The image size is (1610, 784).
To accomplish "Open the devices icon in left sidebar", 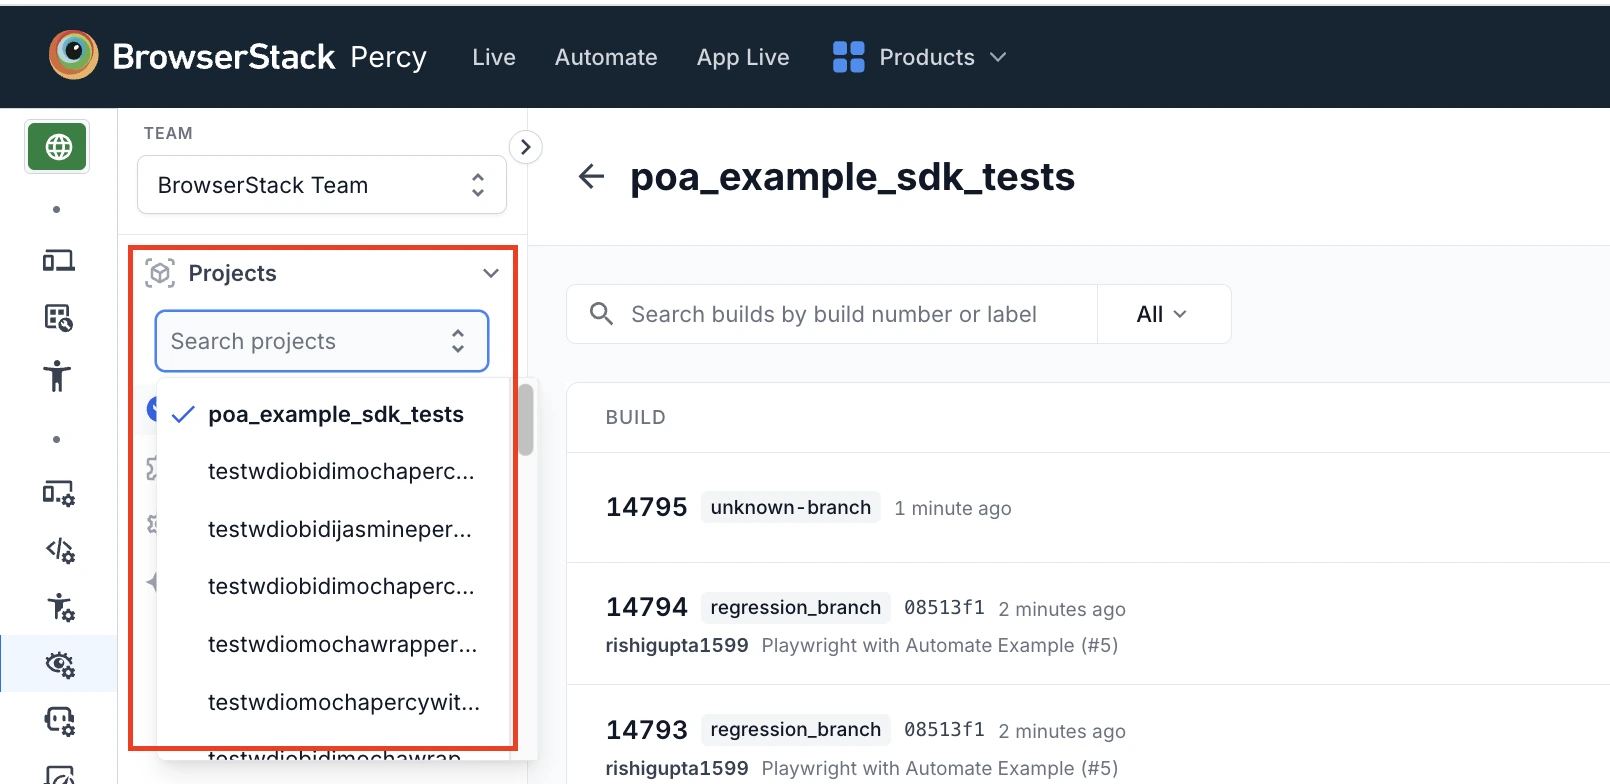I will click(58, 261).
